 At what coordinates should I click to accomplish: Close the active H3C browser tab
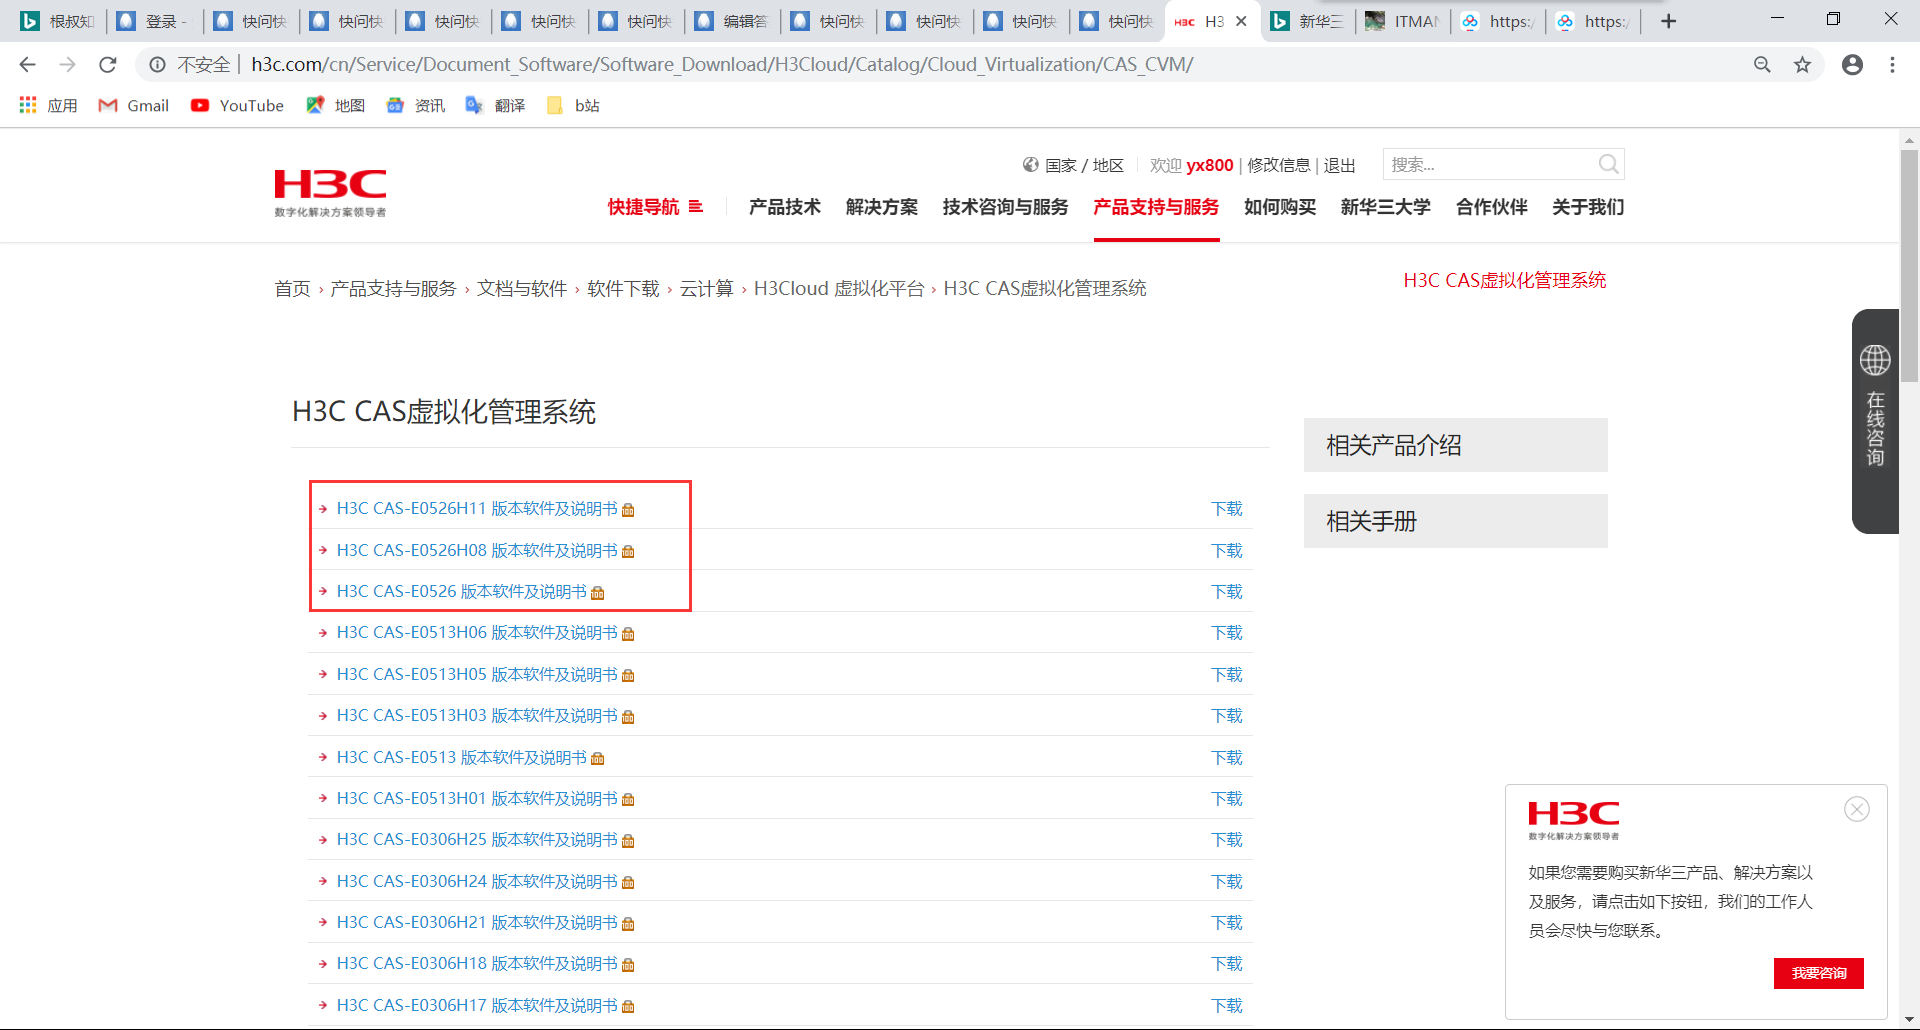(x=1241, y=21)
